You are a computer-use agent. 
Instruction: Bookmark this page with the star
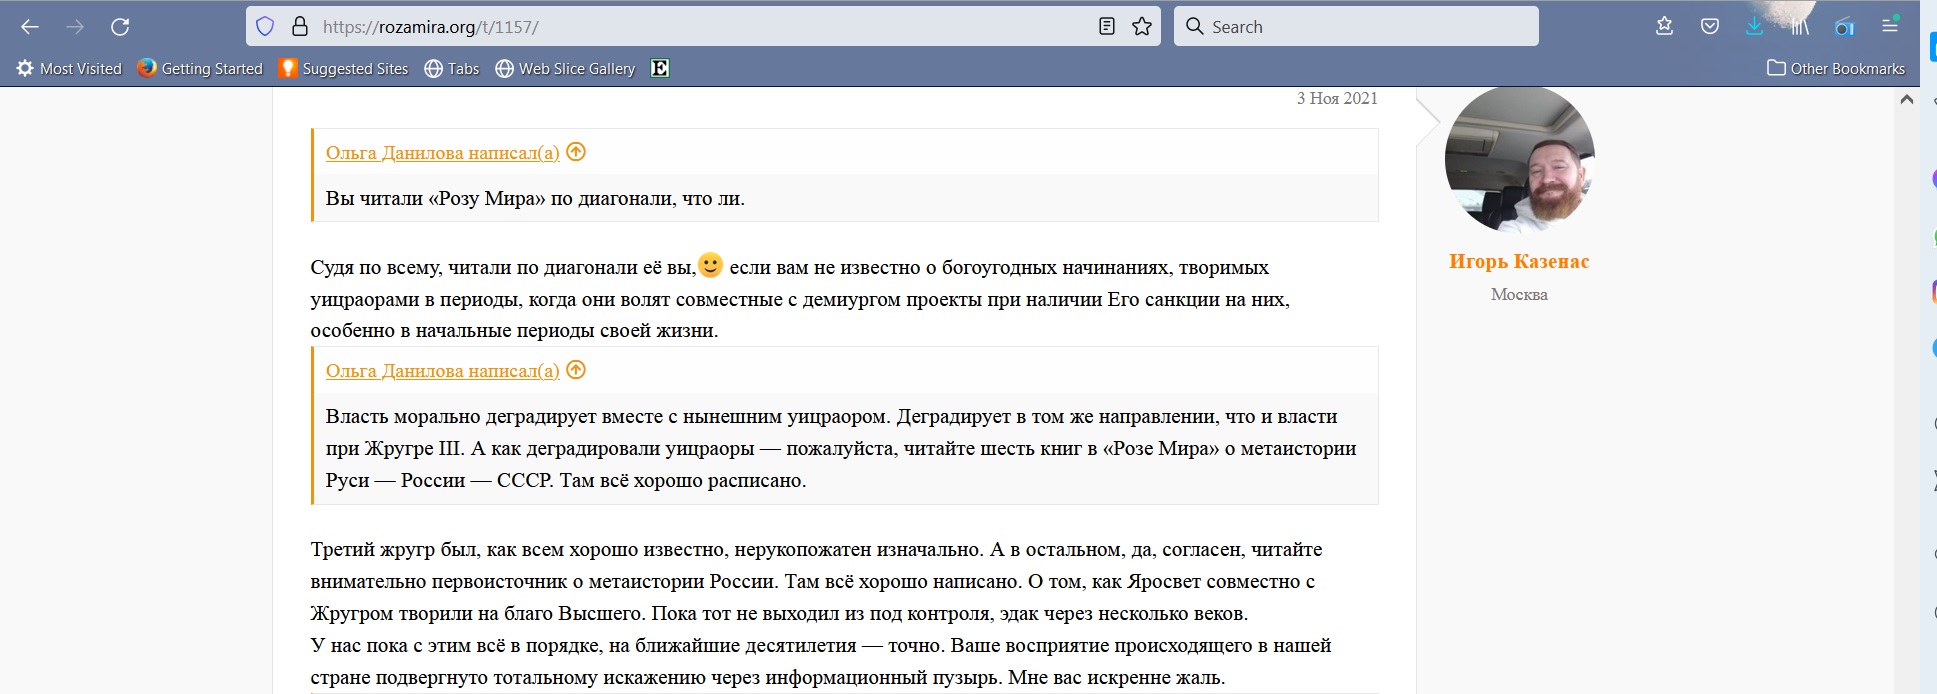coord(1142,27)
